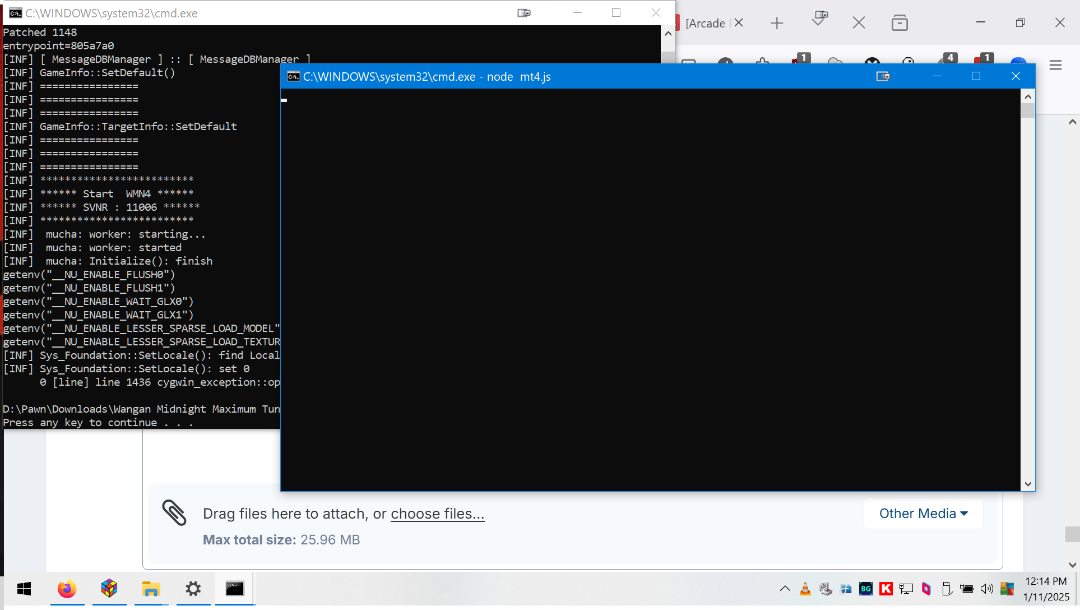
Task: Click the red K tray icon
Action: tap(886, 589)
